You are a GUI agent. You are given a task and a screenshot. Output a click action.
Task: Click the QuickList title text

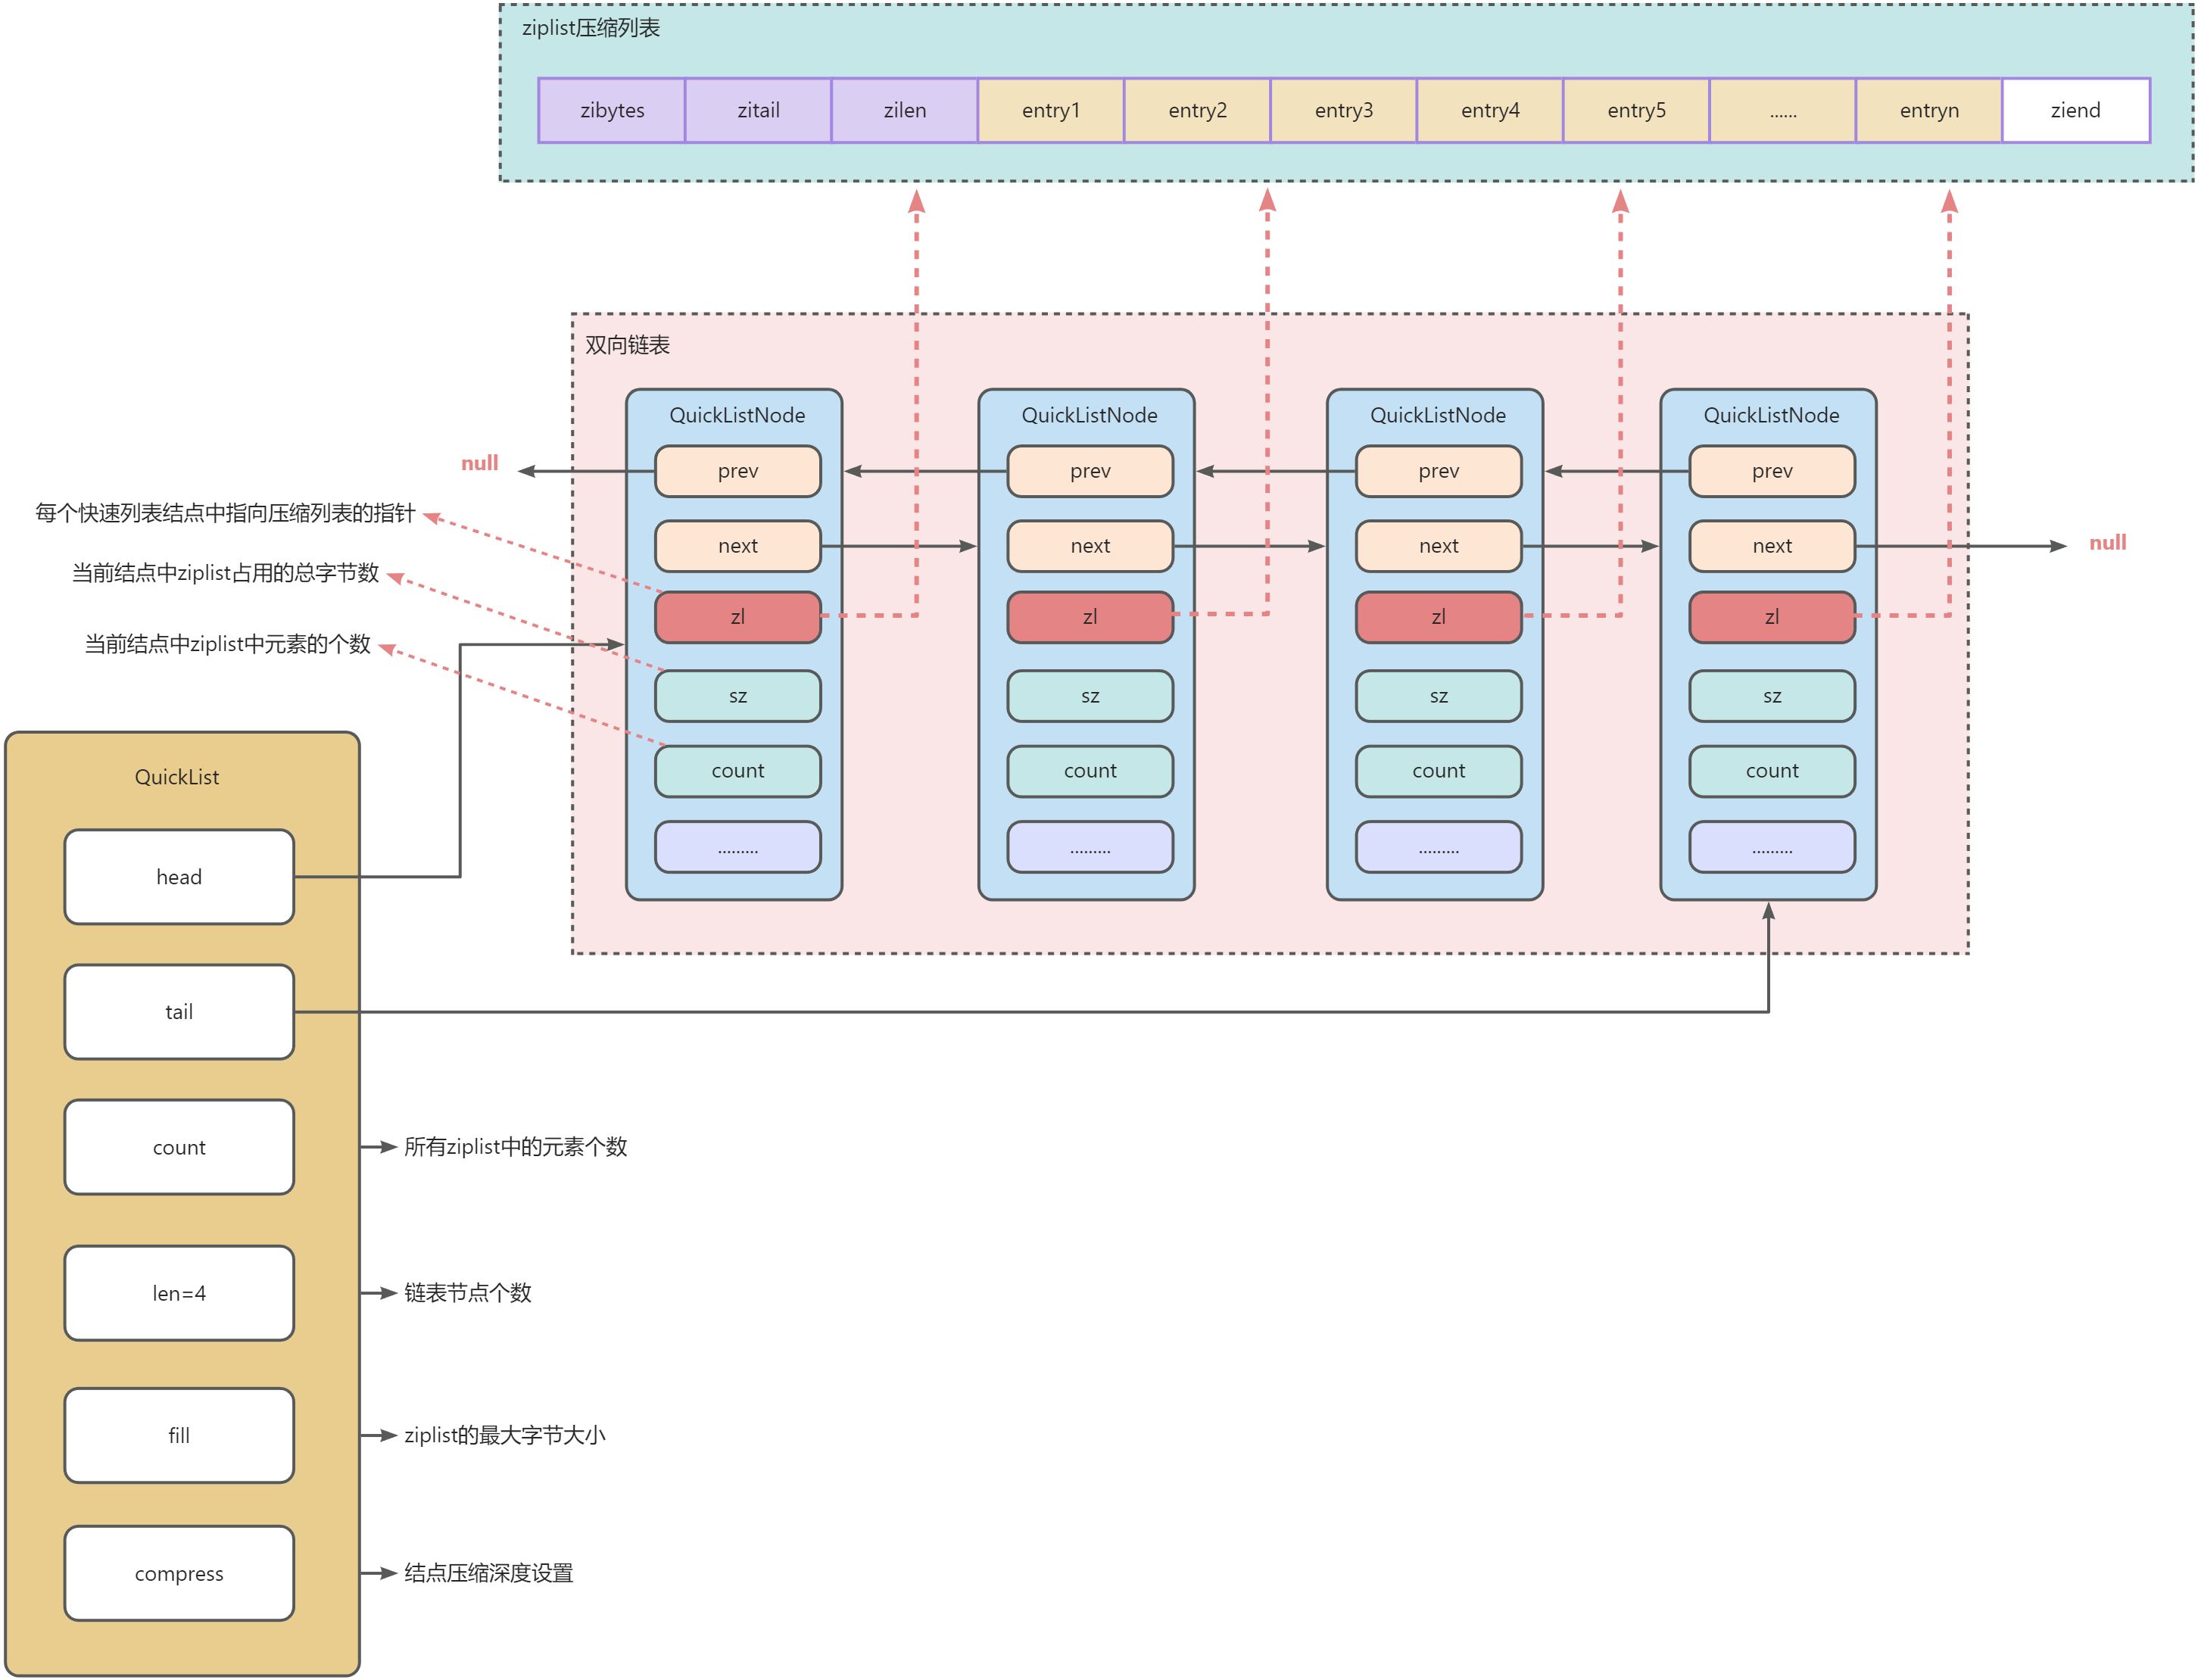pyautogui.click(x=177, y=778)
